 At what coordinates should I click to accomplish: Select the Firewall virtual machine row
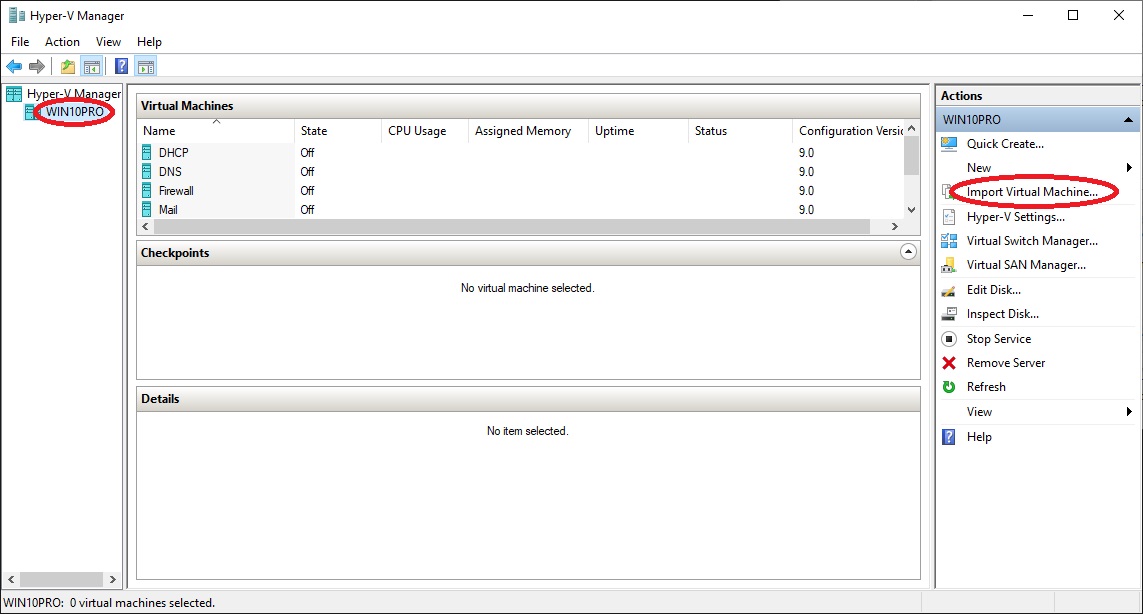520,190
